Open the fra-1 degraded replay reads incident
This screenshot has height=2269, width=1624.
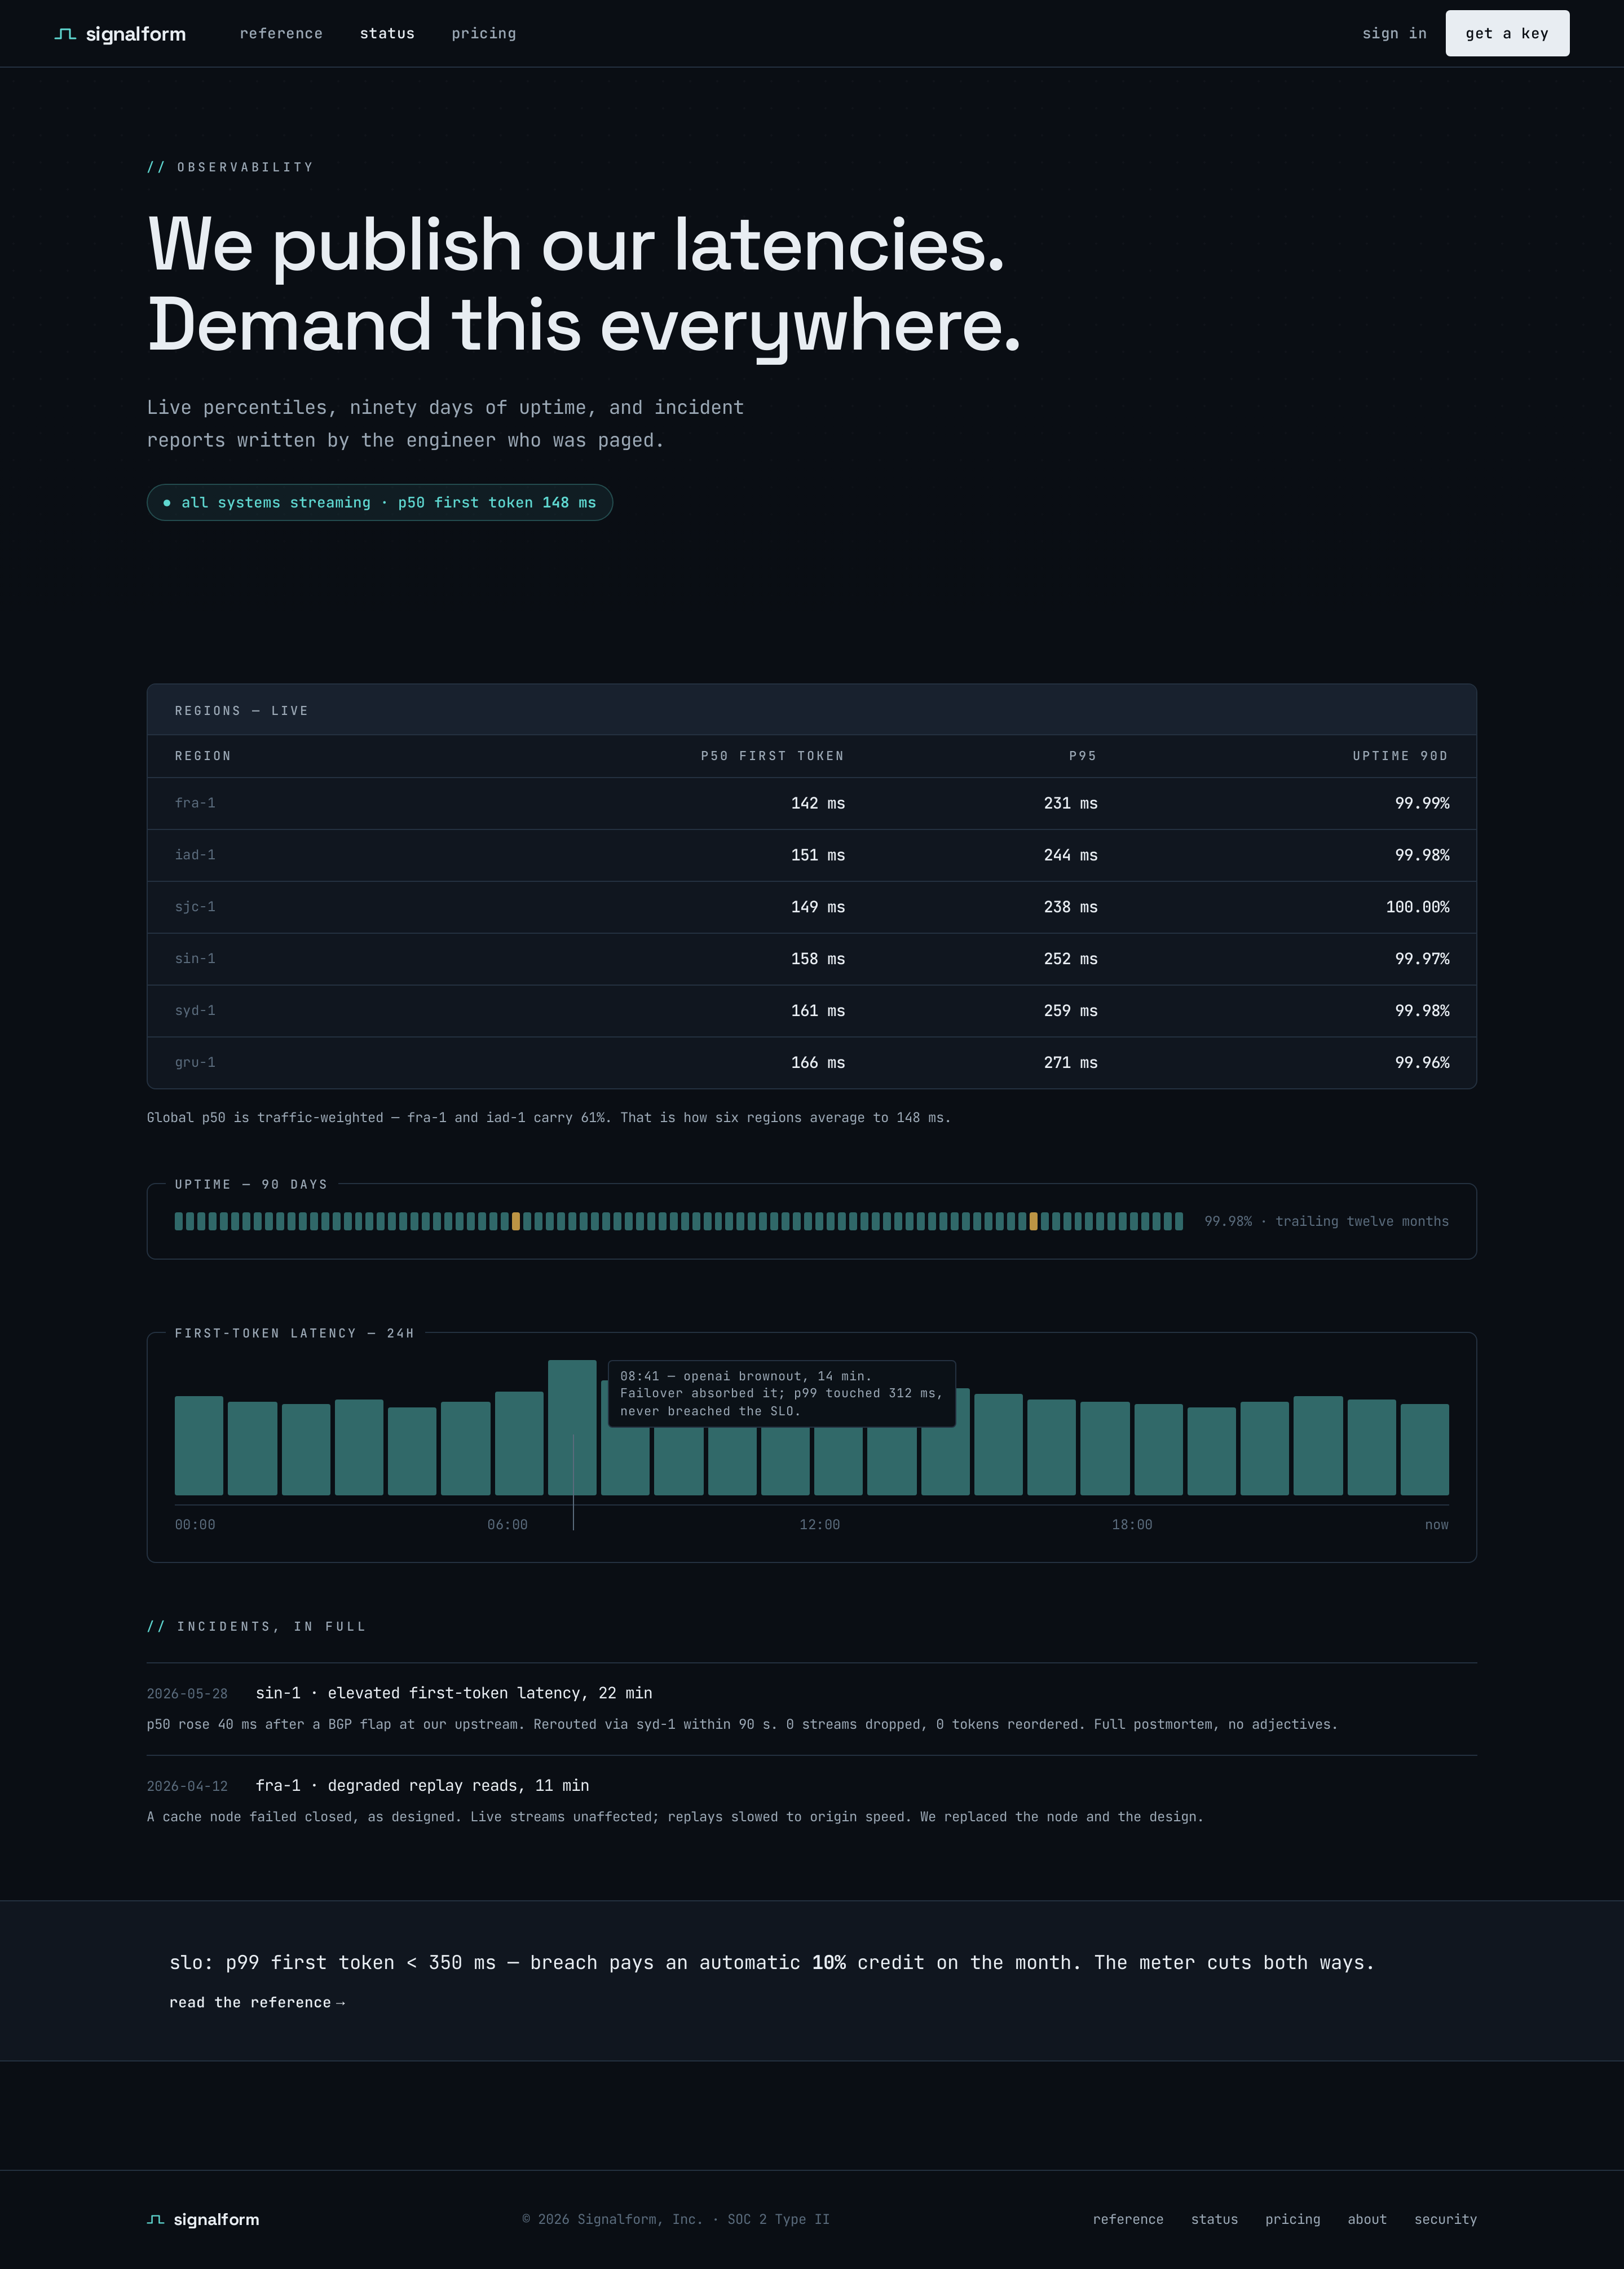[422, 1786]
